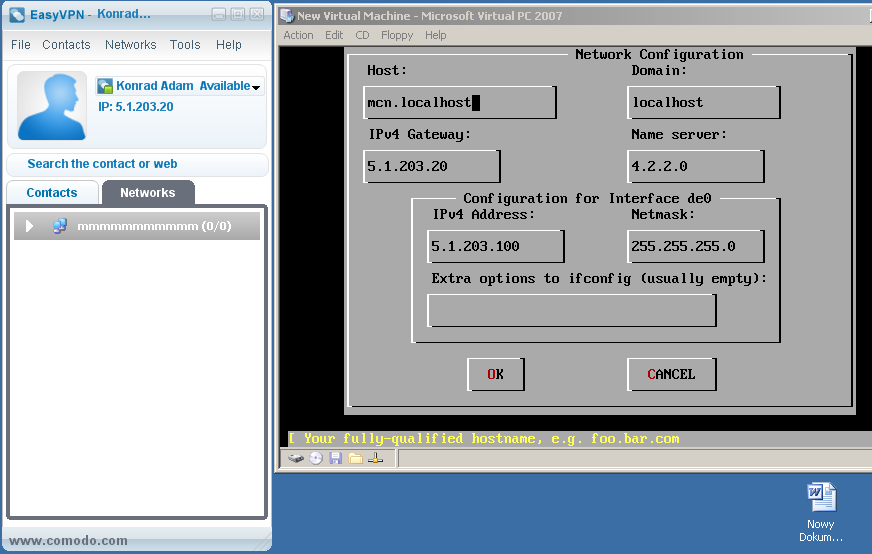Click the shared folder status icon
Image resolution: width=872 pixels, height=554 pixels.
click(x=355, y=458)
